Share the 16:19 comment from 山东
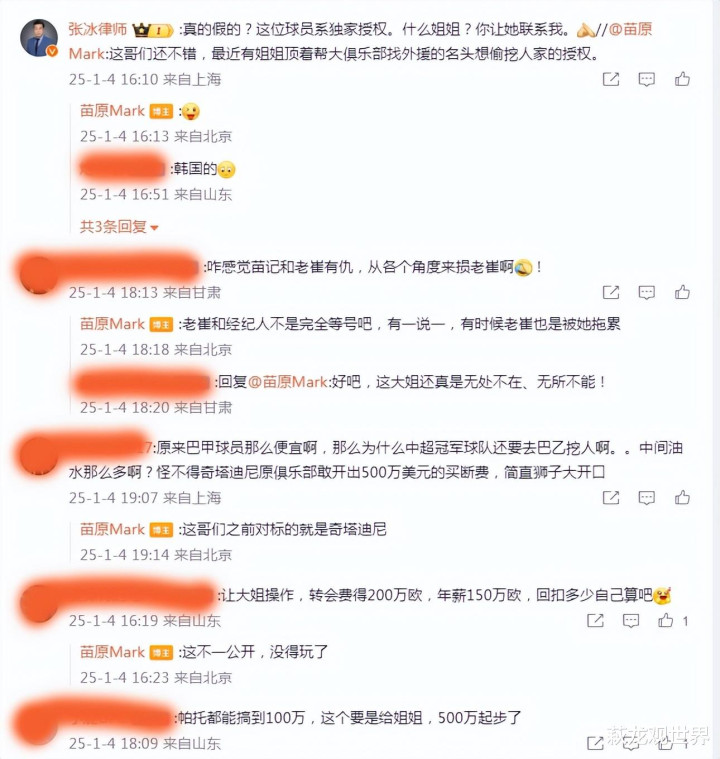Viewport: 720px width, 759px height. pos(595,620)
